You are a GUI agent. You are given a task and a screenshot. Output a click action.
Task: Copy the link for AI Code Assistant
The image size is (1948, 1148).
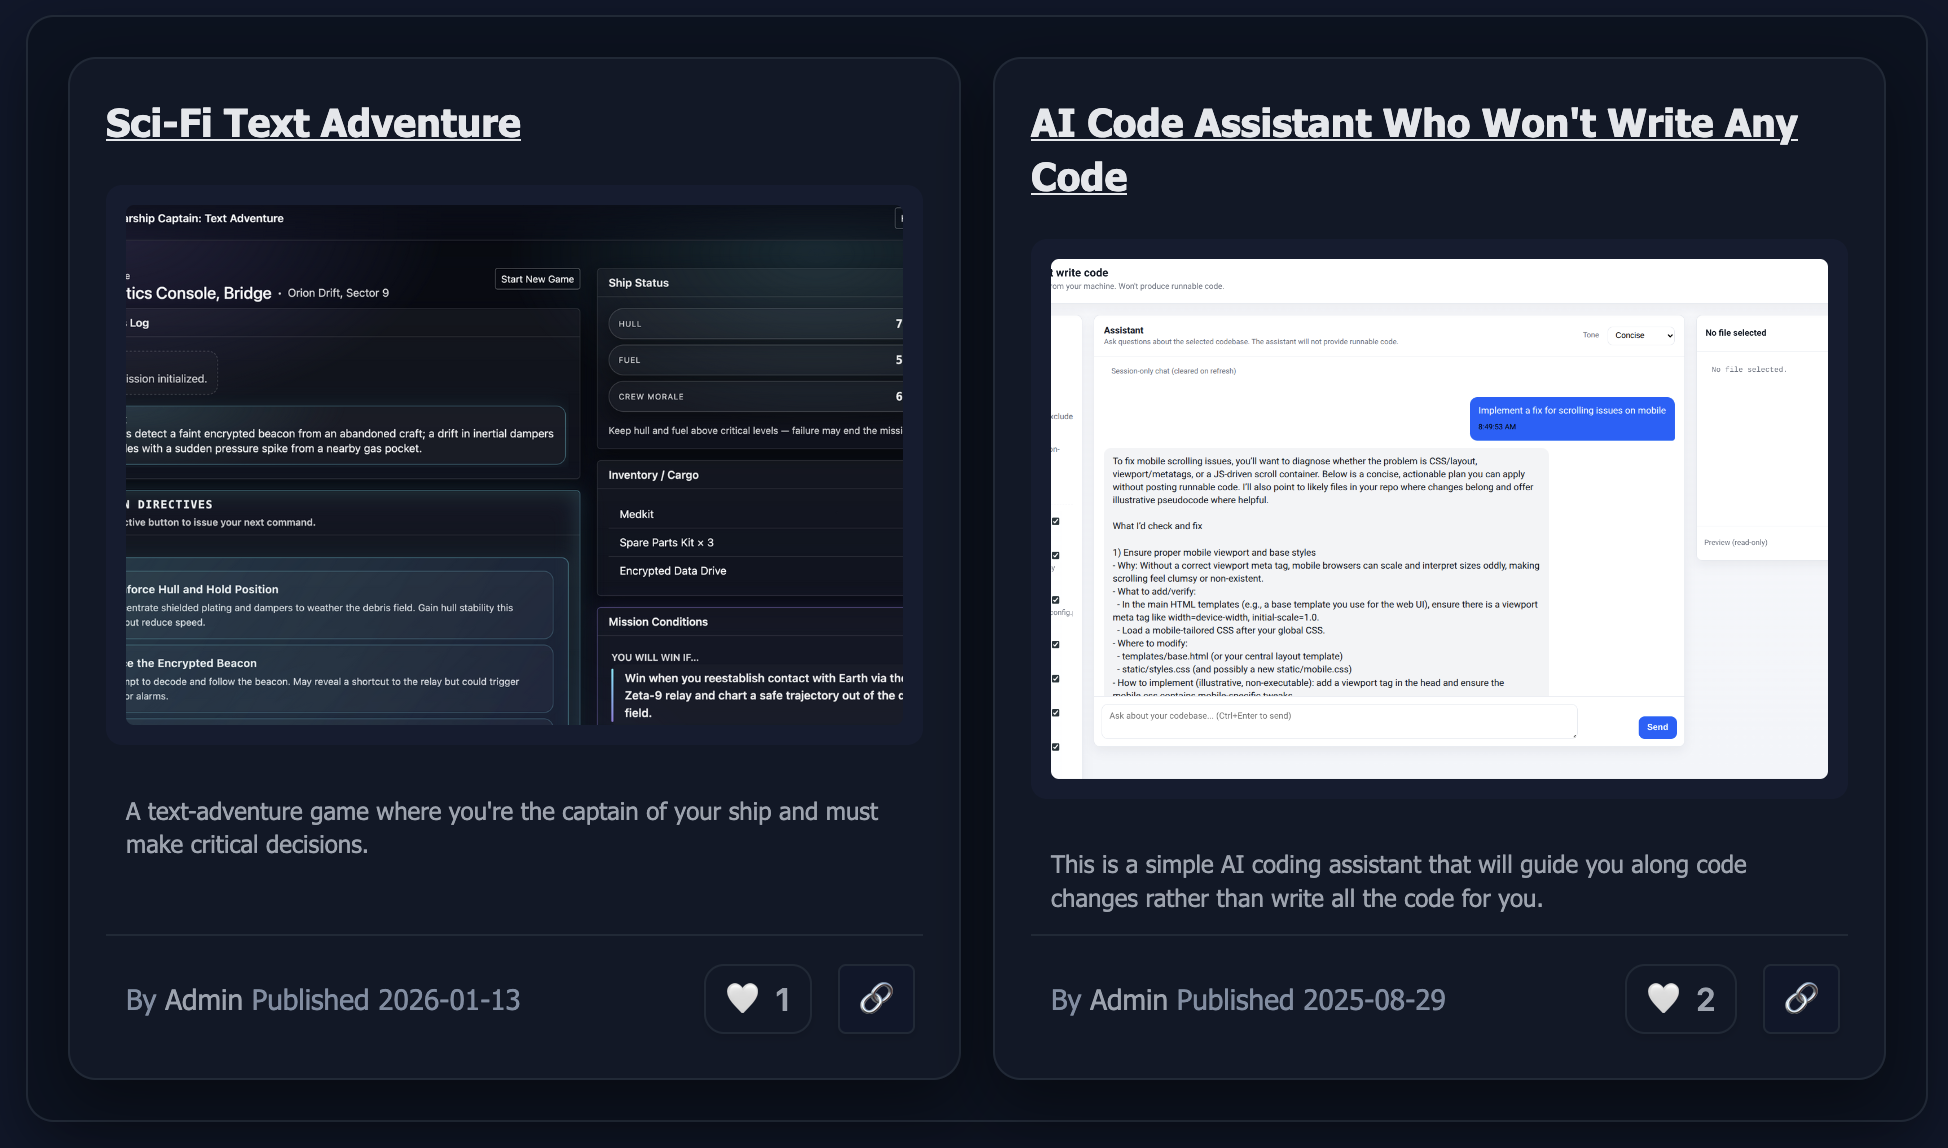click(x=1800, y=998)
